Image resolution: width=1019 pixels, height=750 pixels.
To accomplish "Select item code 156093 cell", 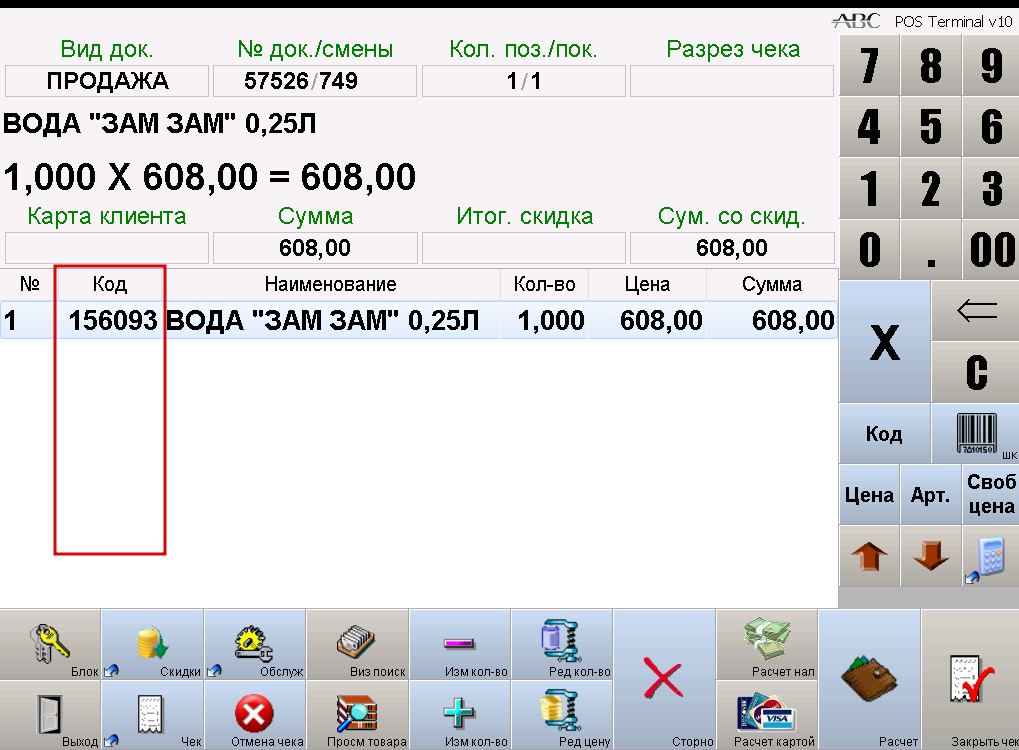I will point(109,320).
